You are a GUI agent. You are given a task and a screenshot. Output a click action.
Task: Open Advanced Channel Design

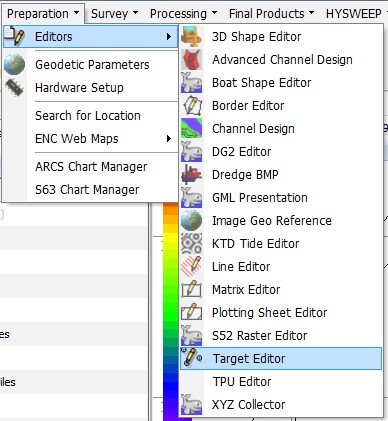pos(282,59)
